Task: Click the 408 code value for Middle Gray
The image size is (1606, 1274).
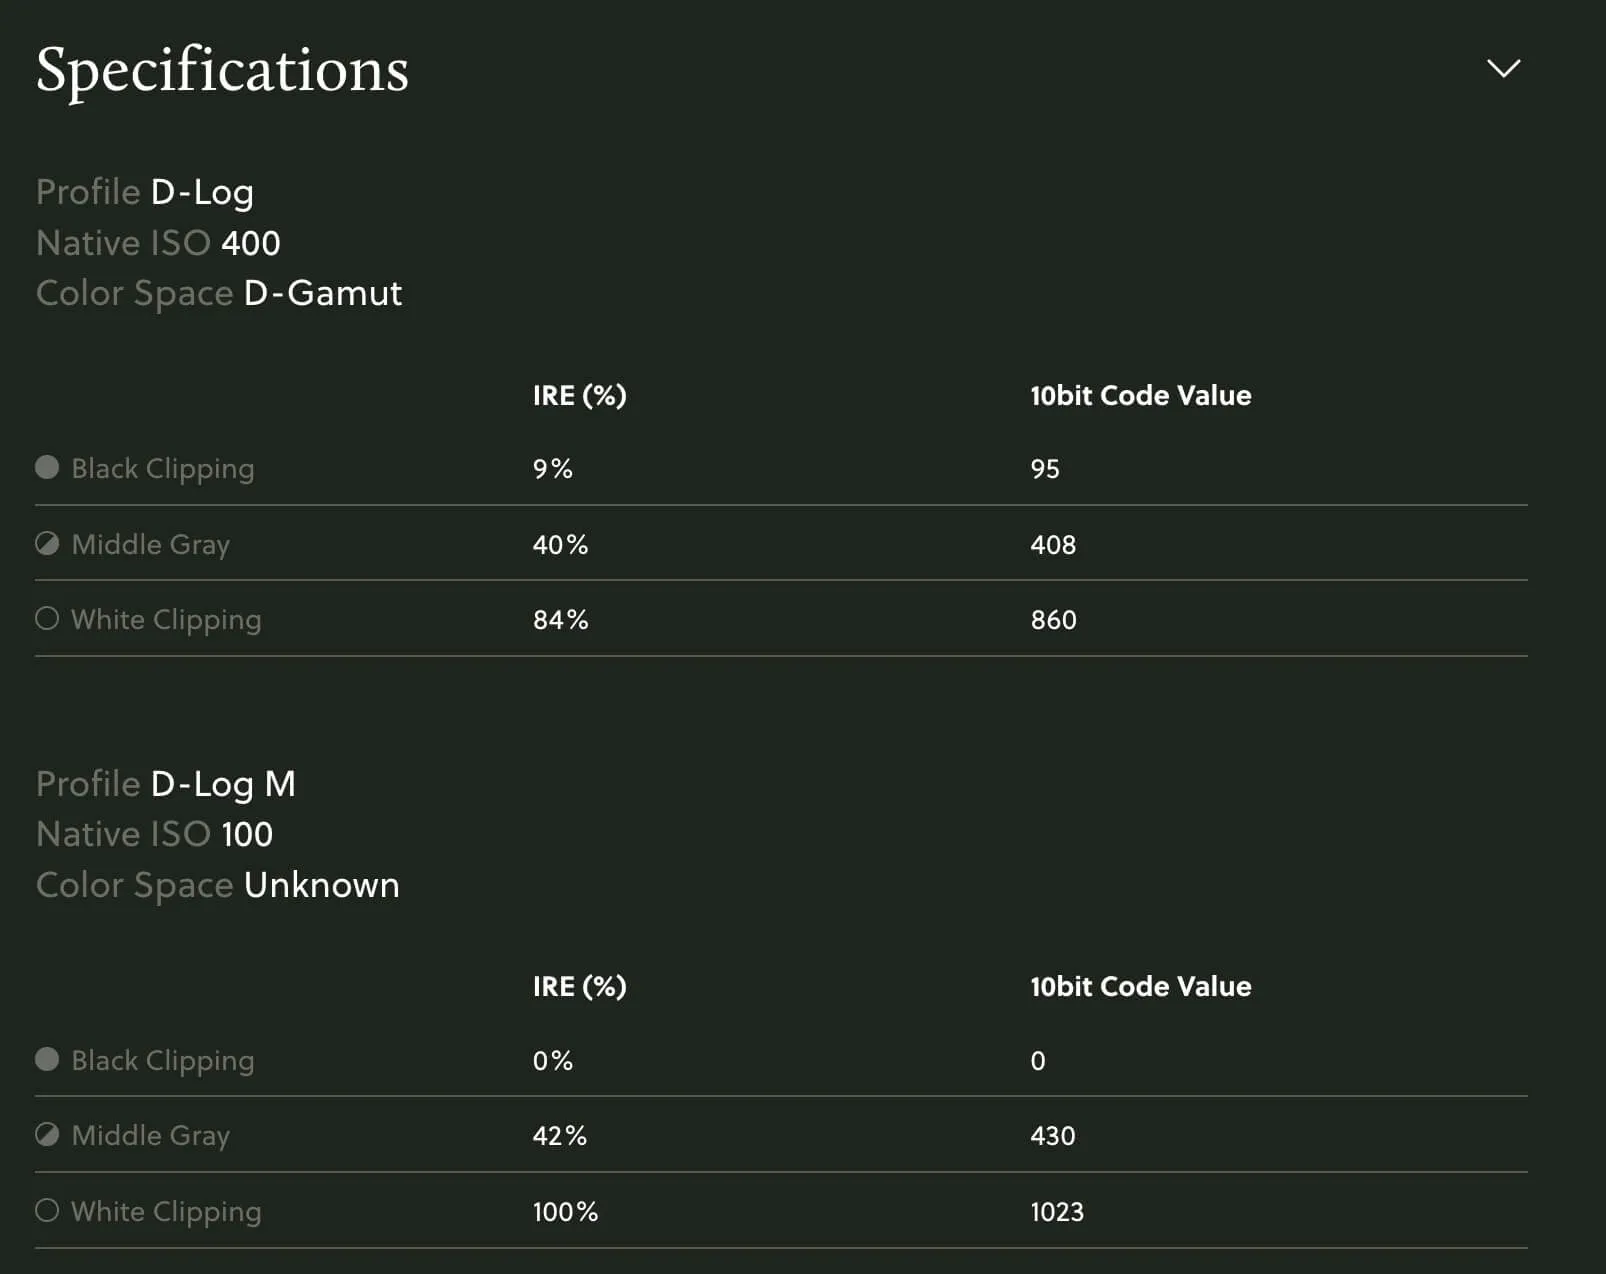Action: (1053, 545)
